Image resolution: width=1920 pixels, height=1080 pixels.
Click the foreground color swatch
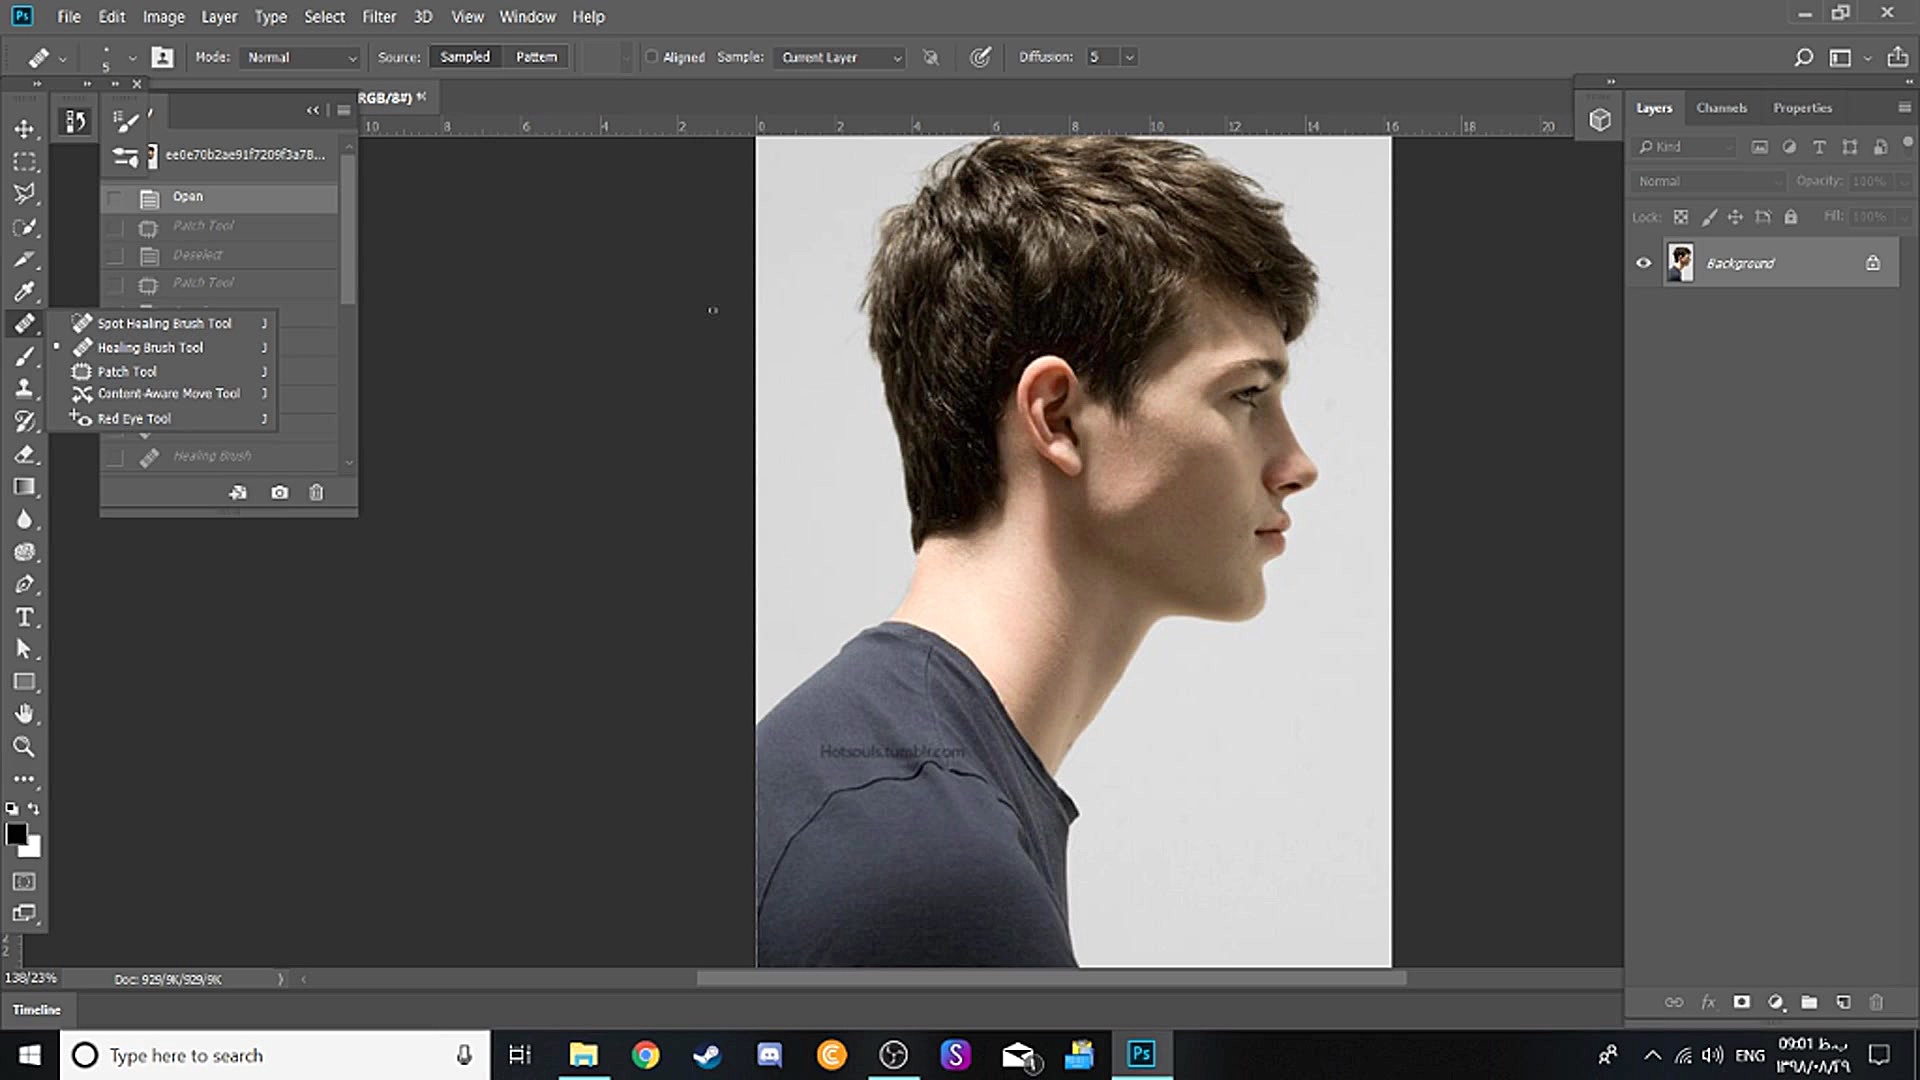[x=16, y=834]
